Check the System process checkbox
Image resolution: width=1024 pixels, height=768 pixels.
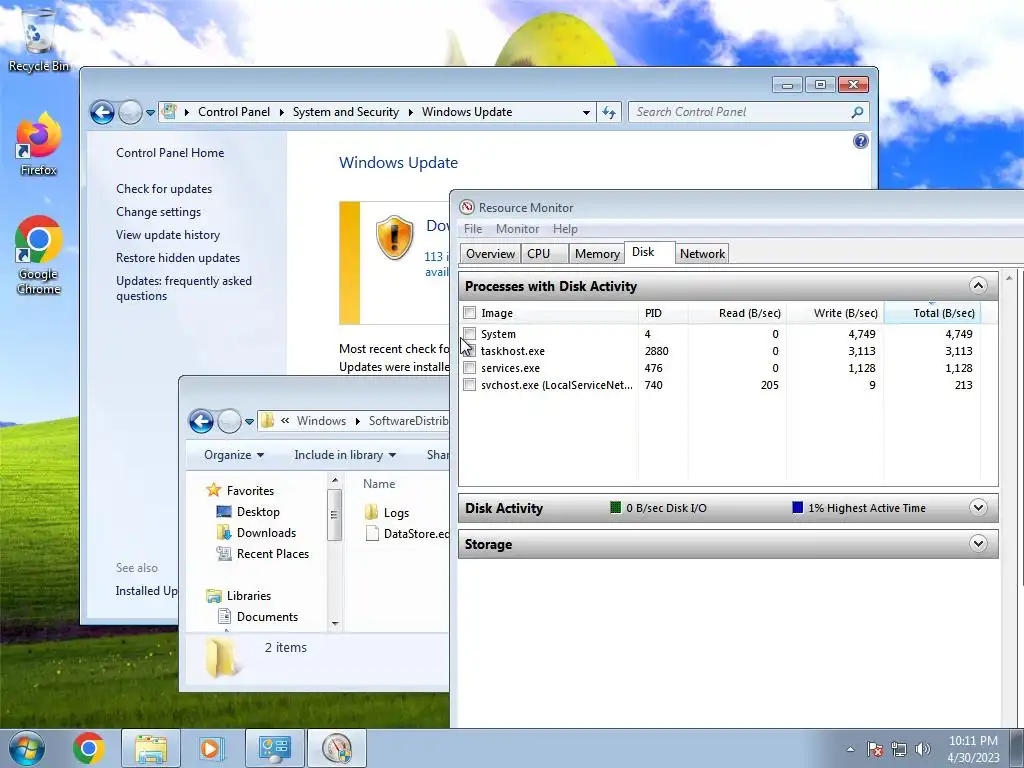pos(470,334)
